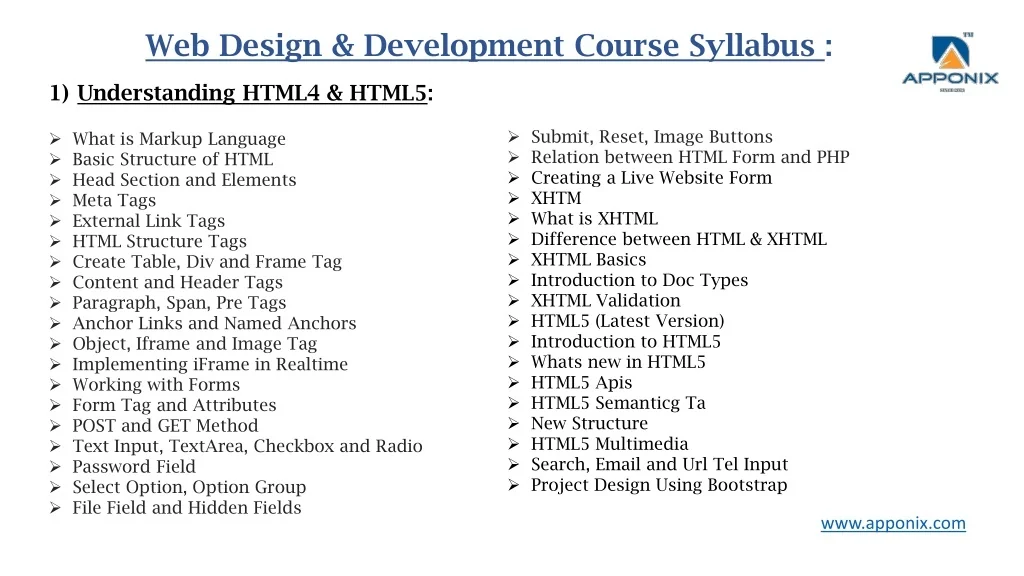Click Difference between HTML & XHTML text
The image size is (1024, 576).
[678, 239]
